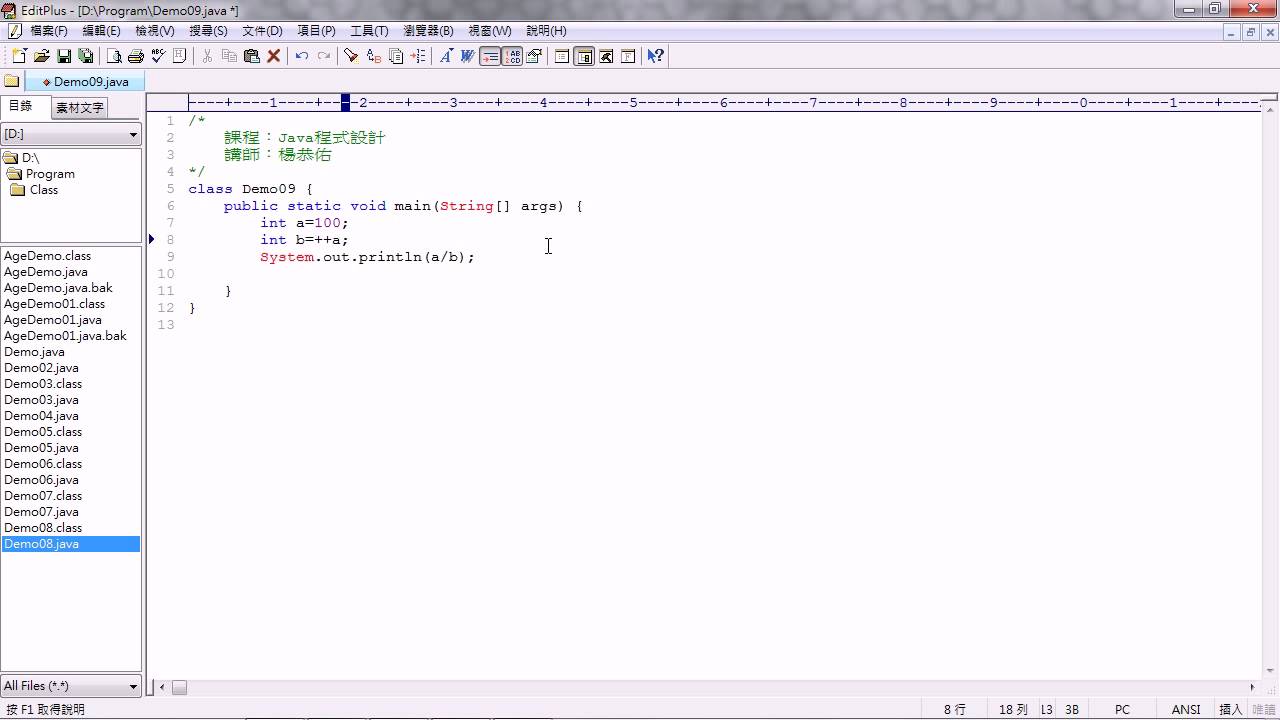Click the horizontal scrollbar thumb
Viewport: 1280px width, 720px height.
[179, 687]
